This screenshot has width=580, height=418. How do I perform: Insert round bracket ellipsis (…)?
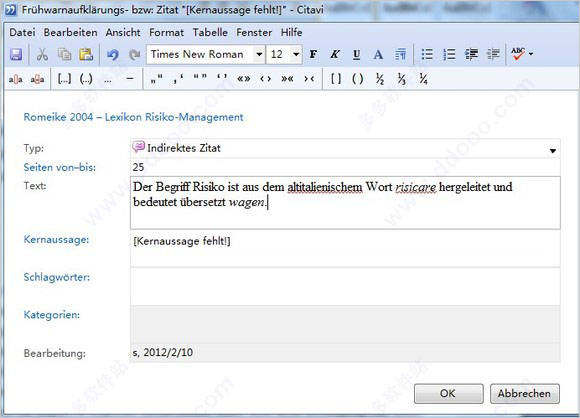pyautogui.click(x=86, y=79)
